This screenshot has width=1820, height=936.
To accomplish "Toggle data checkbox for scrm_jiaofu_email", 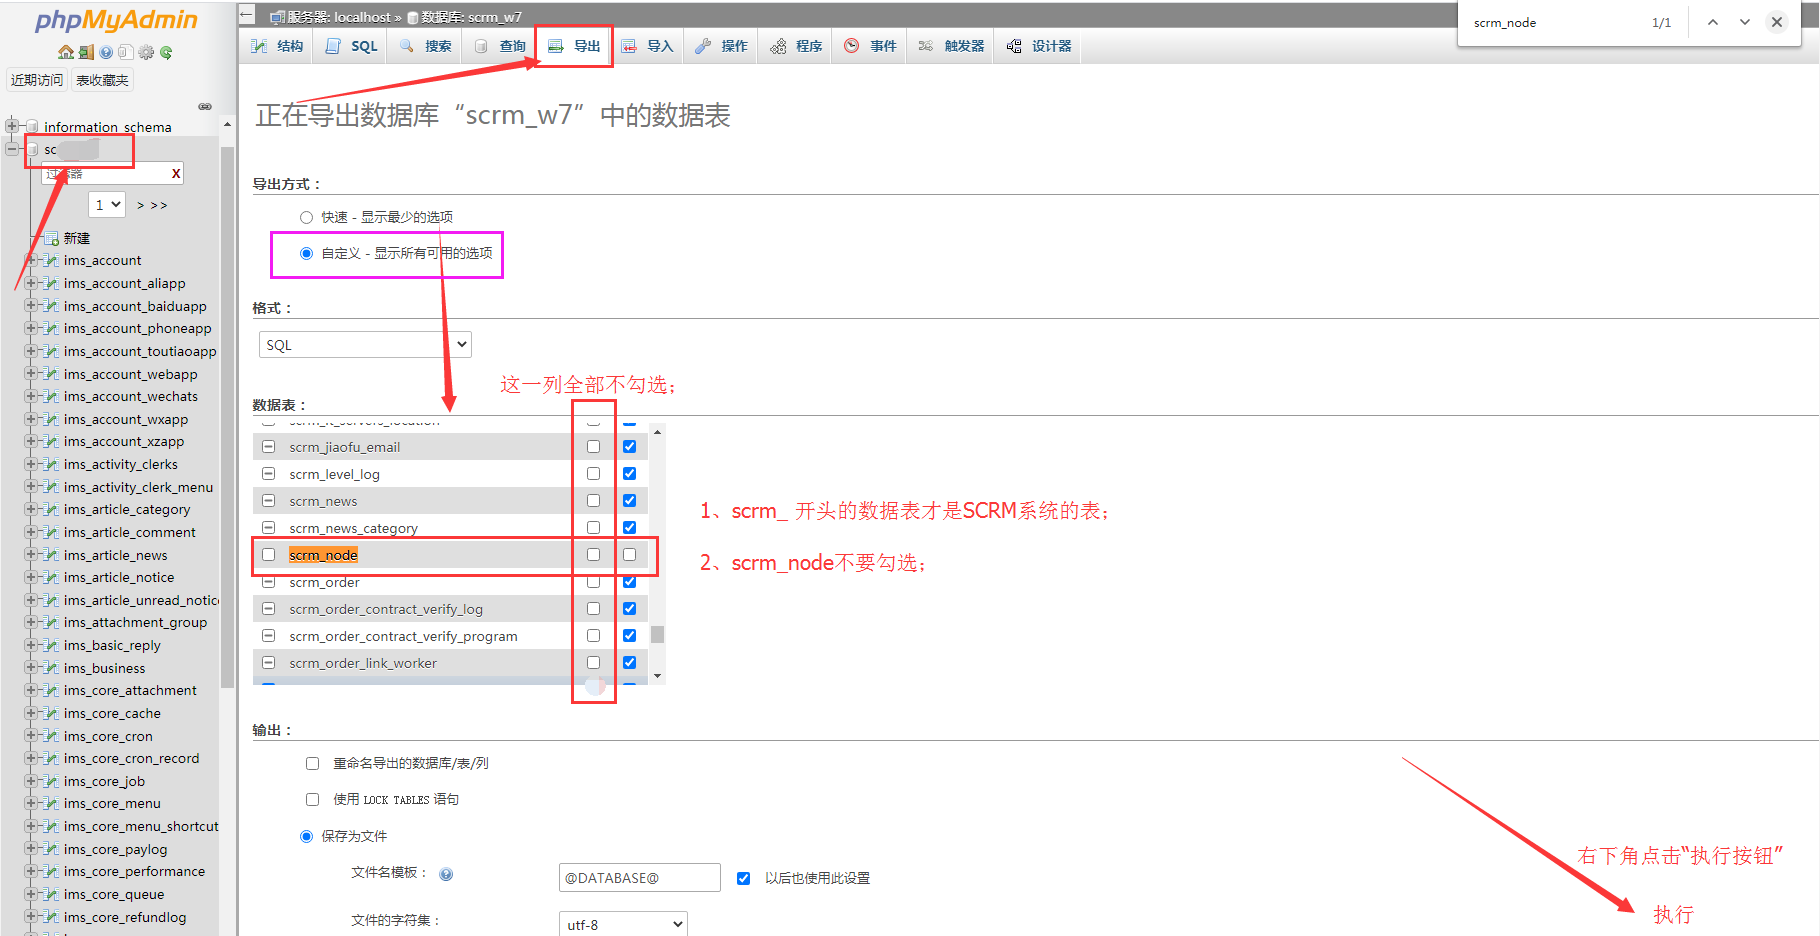I will click(x=630, y=447).
